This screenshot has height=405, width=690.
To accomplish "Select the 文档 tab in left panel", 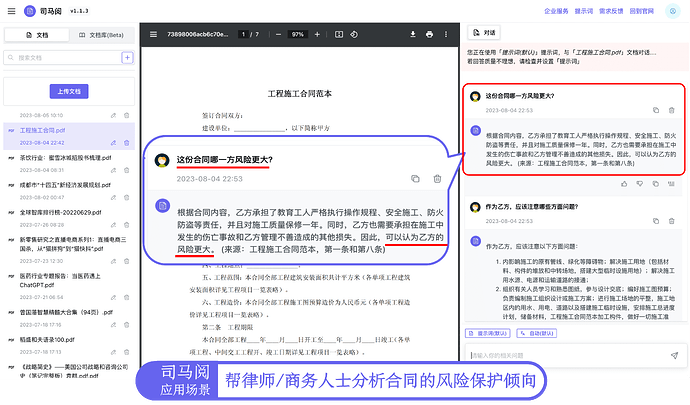I will point(37,34).
